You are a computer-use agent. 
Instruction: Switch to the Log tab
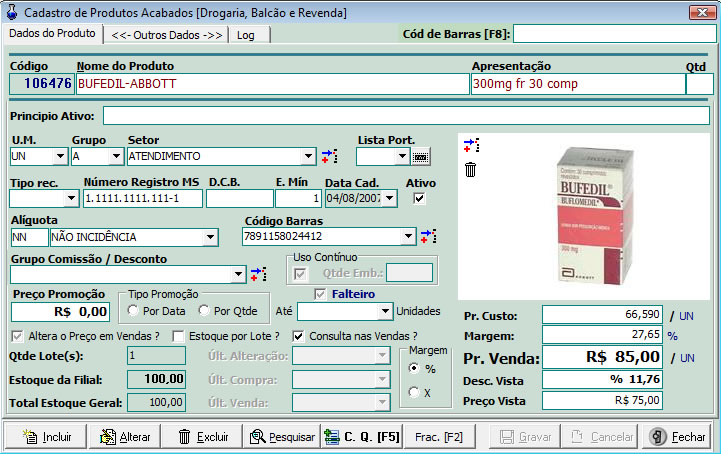249,35
